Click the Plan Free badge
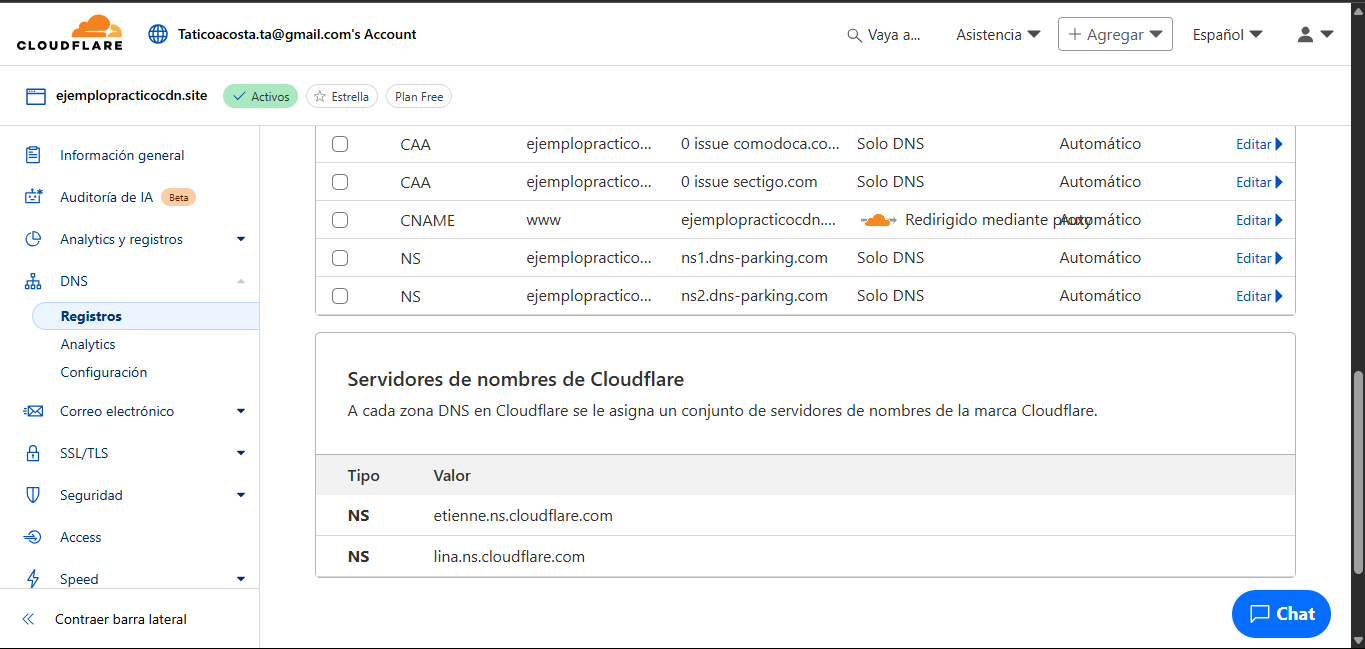Screen dimensions: 1365x649 point(419,96)
